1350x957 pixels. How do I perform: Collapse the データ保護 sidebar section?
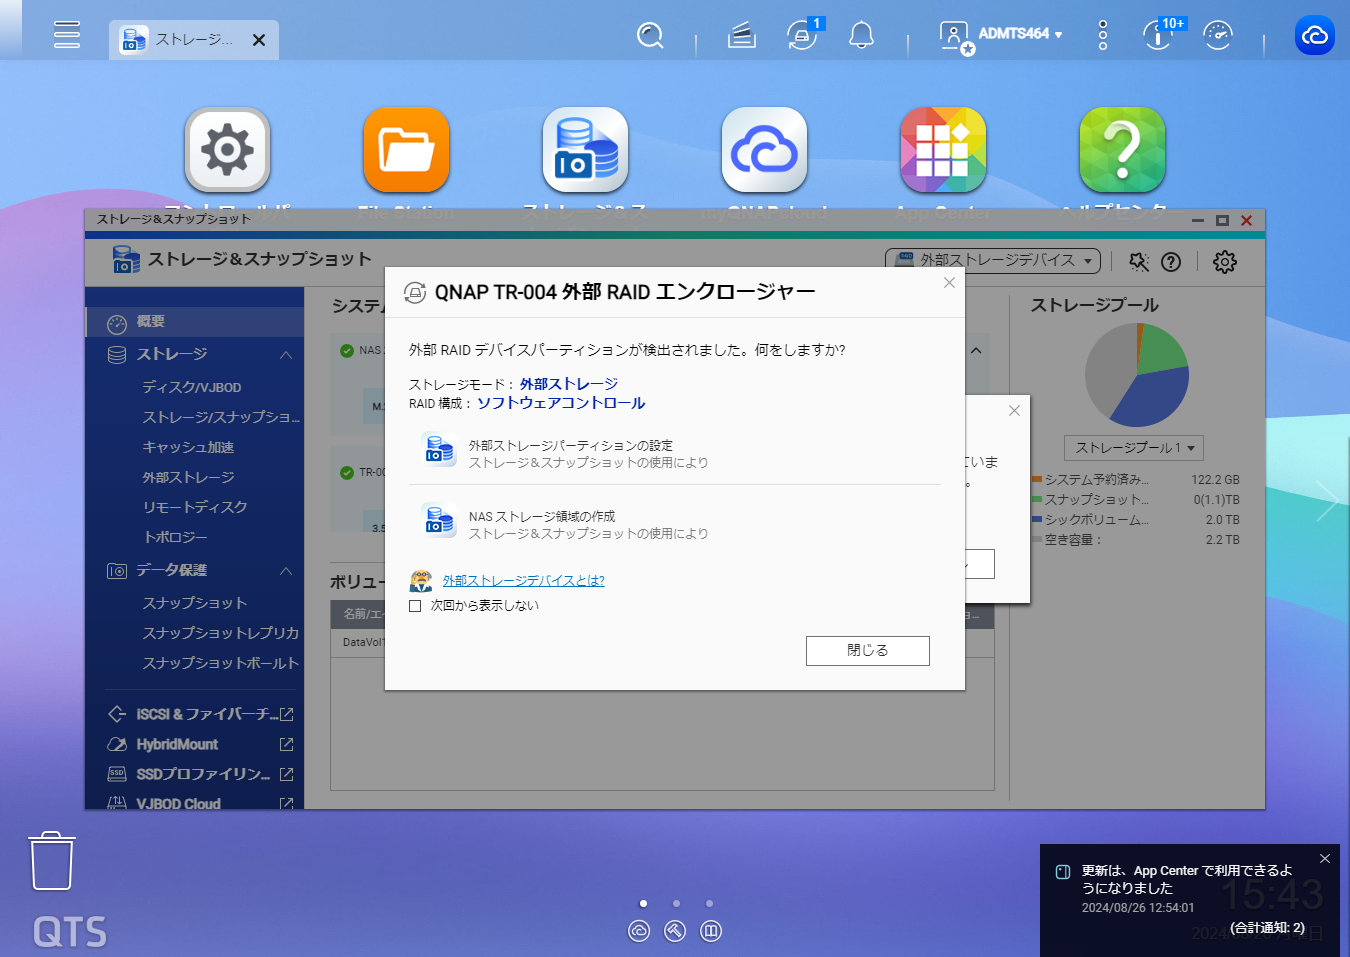pyautogui.click(x=286, y=571)
